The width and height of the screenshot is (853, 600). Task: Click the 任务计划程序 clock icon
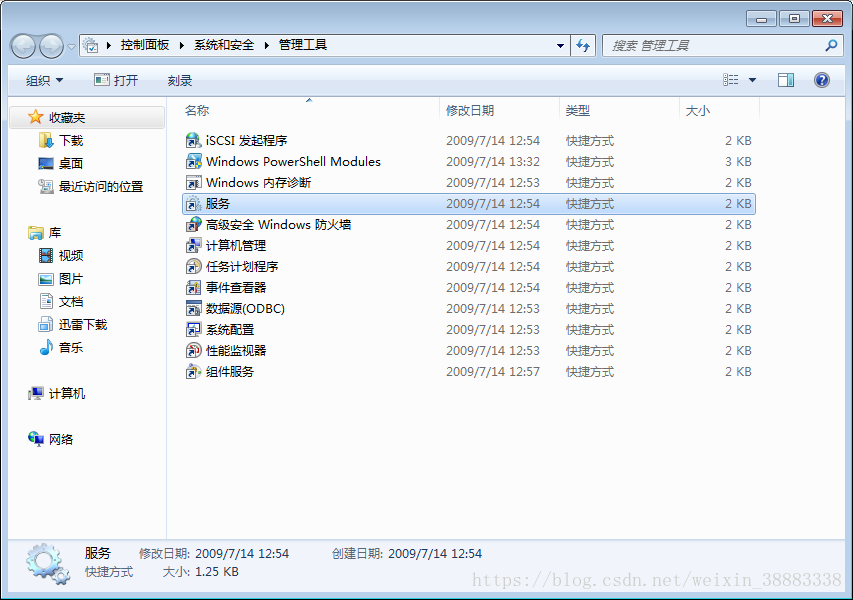193,267
